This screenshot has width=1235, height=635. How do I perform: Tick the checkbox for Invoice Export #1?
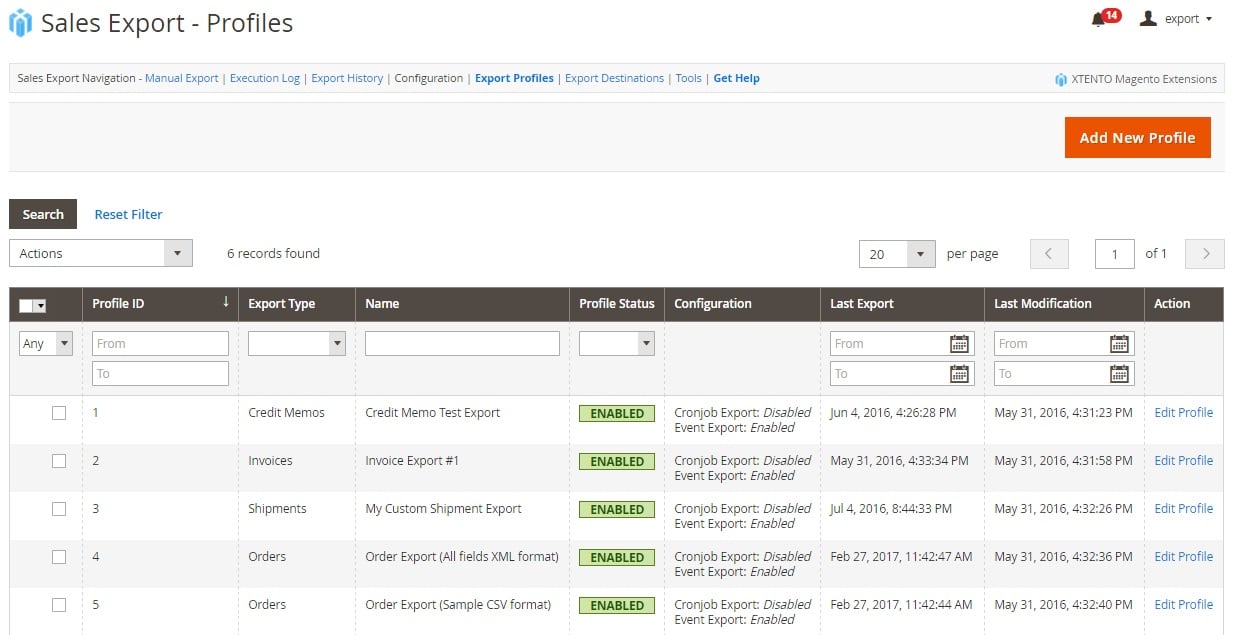[59, 461]
